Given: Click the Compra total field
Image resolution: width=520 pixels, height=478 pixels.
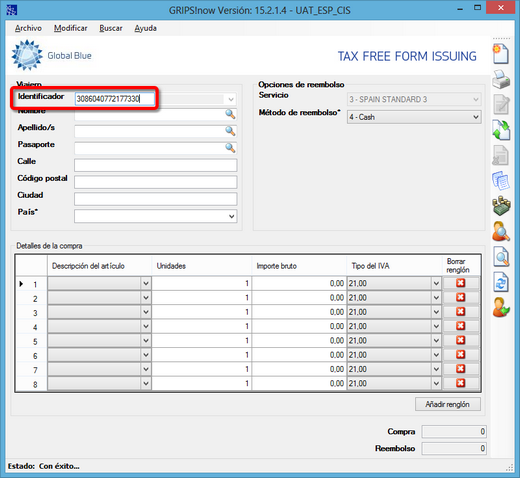Looking at the screenshot, I should 454,432.
